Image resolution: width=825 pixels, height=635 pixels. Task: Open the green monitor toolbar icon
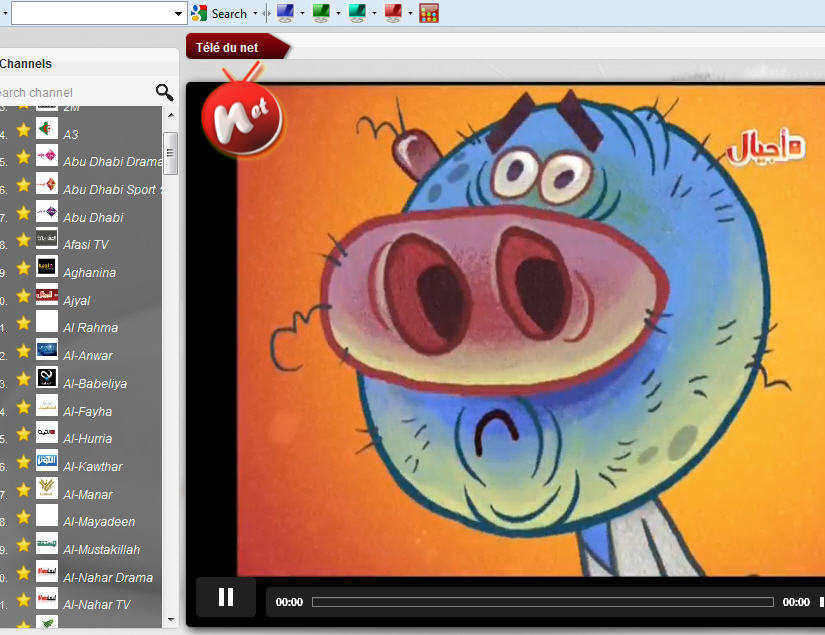pyautogui.click(x=321, y=13)
